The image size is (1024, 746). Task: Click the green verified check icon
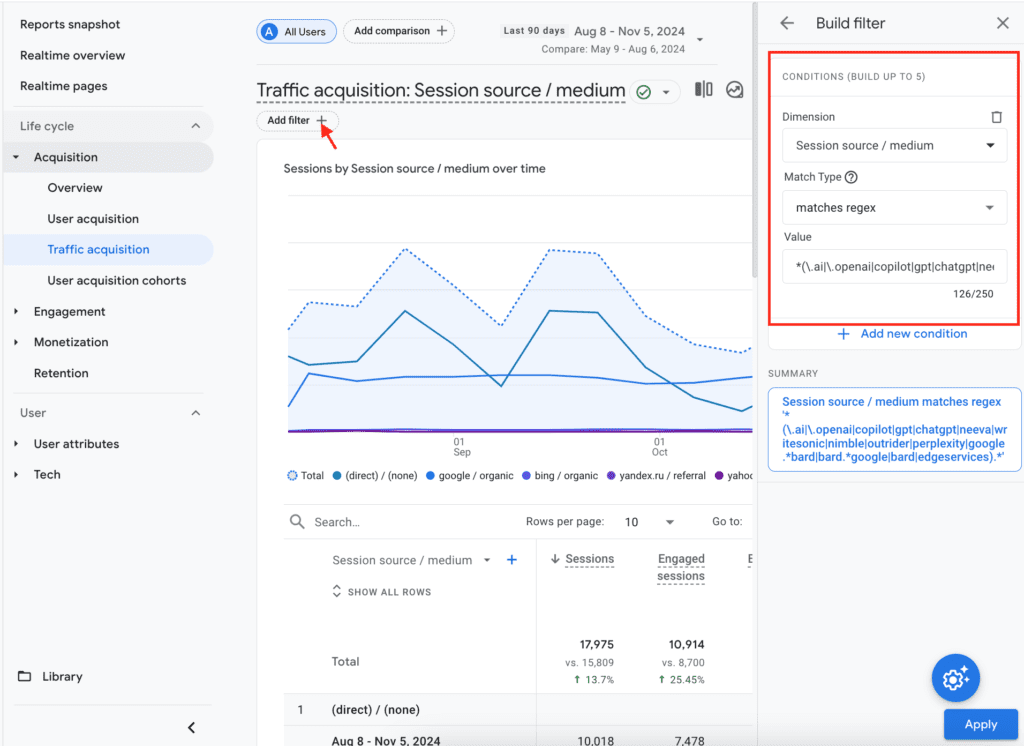(643, 92)
